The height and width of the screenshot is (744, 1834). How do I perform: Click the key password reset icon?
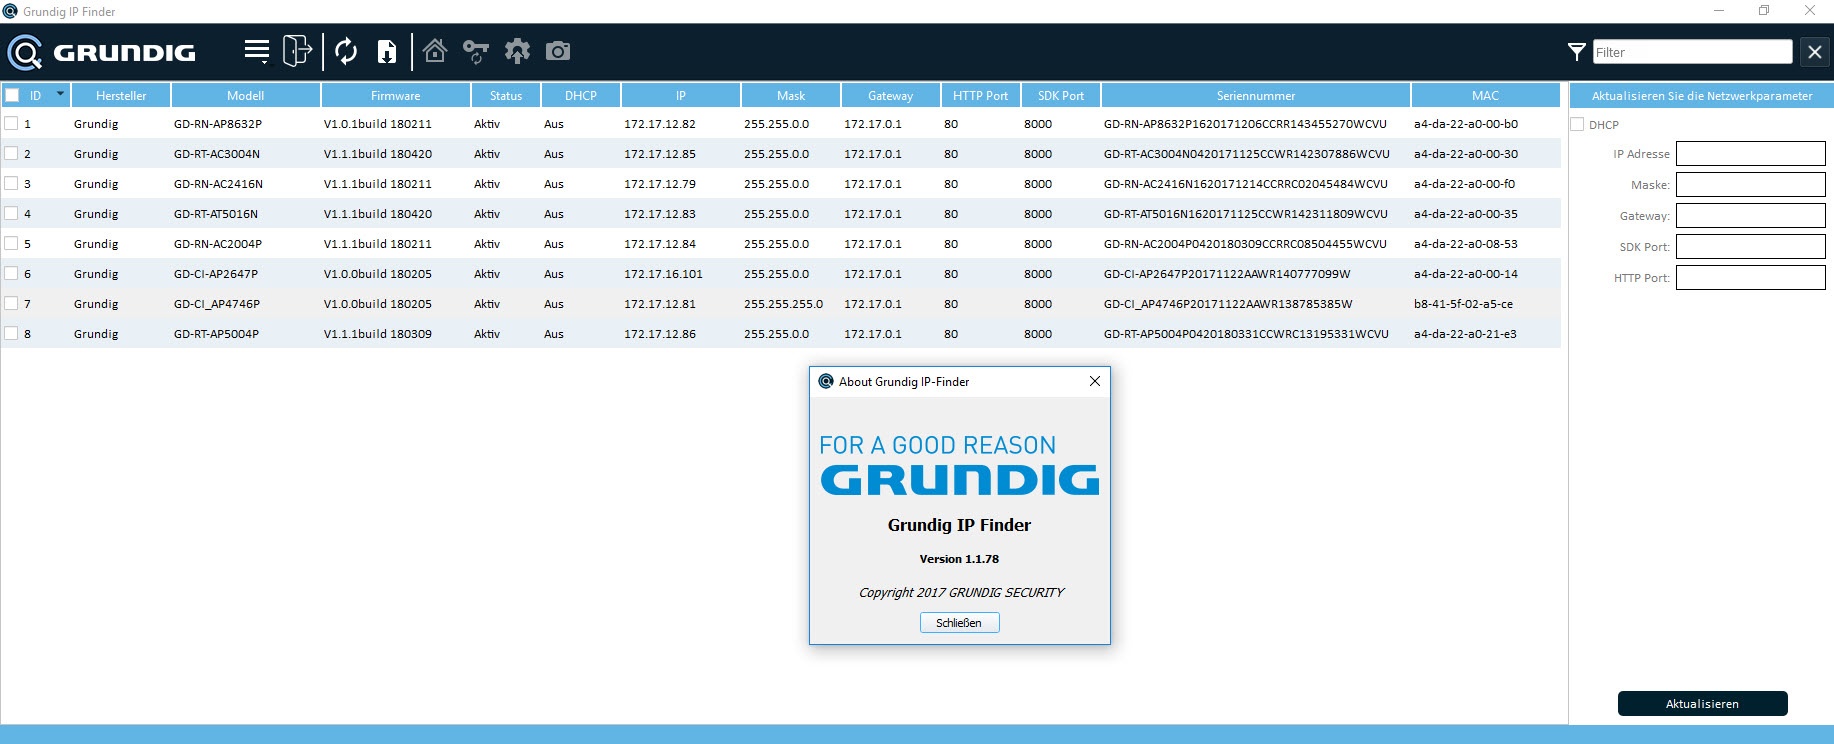click(x=476, y=51)
